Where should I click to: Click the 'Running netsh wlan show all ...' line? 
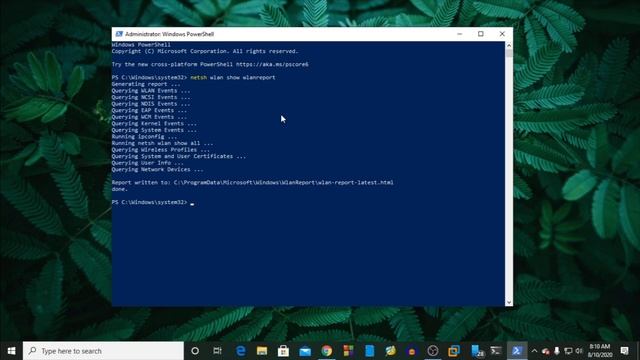pyautogui.click(x=162, y=143)
